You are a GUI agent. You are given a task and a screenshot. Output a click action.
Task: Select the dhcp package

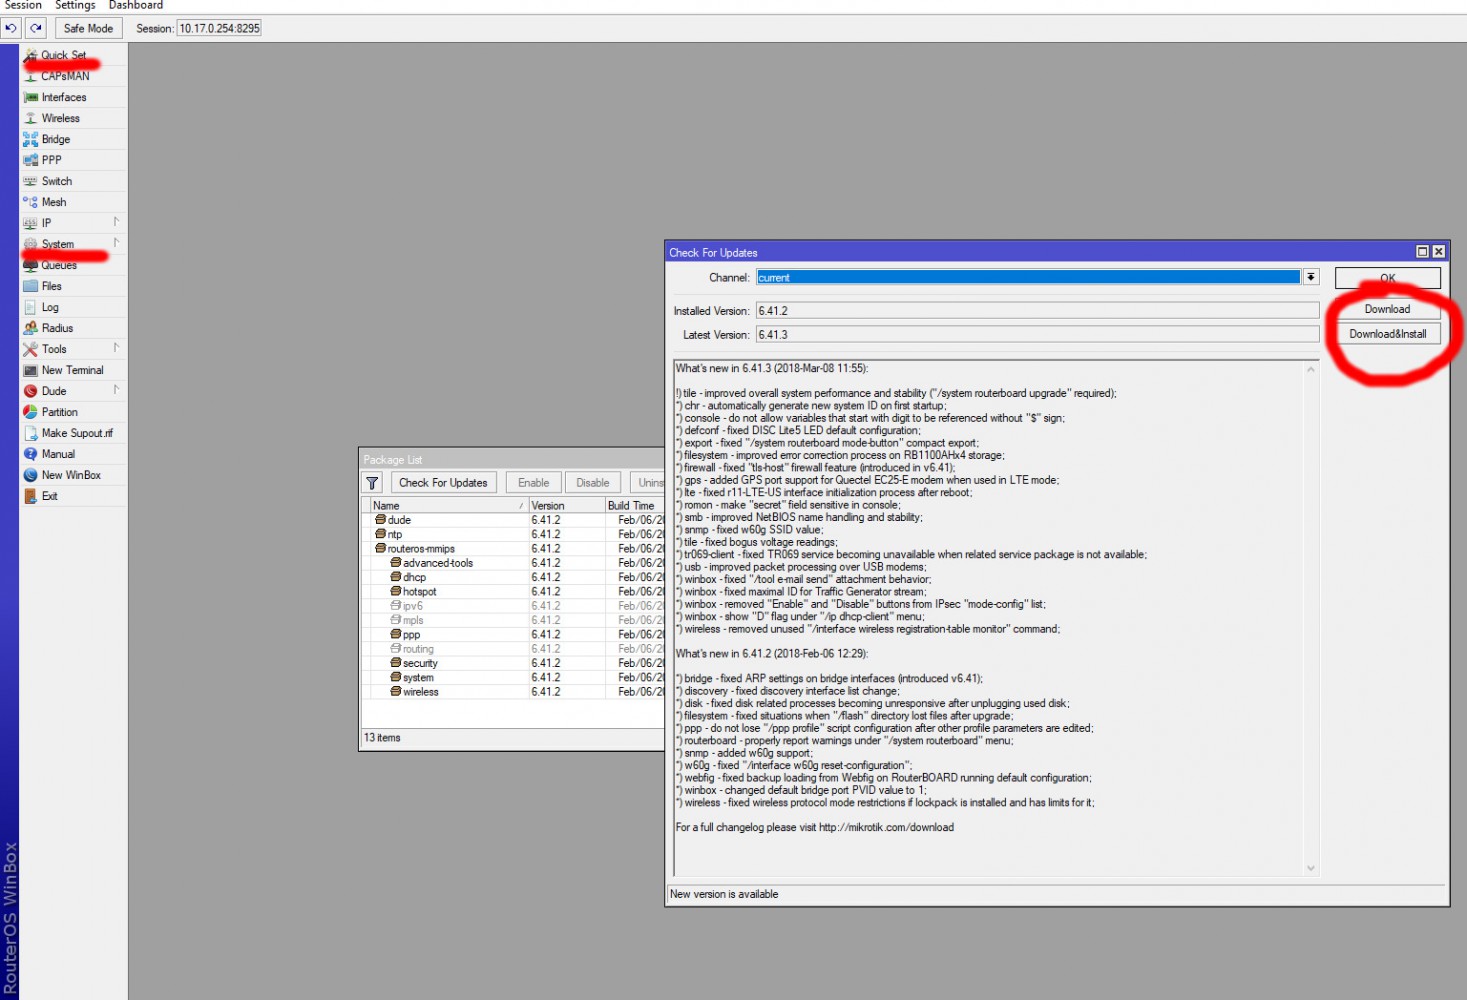pos(514,577)
